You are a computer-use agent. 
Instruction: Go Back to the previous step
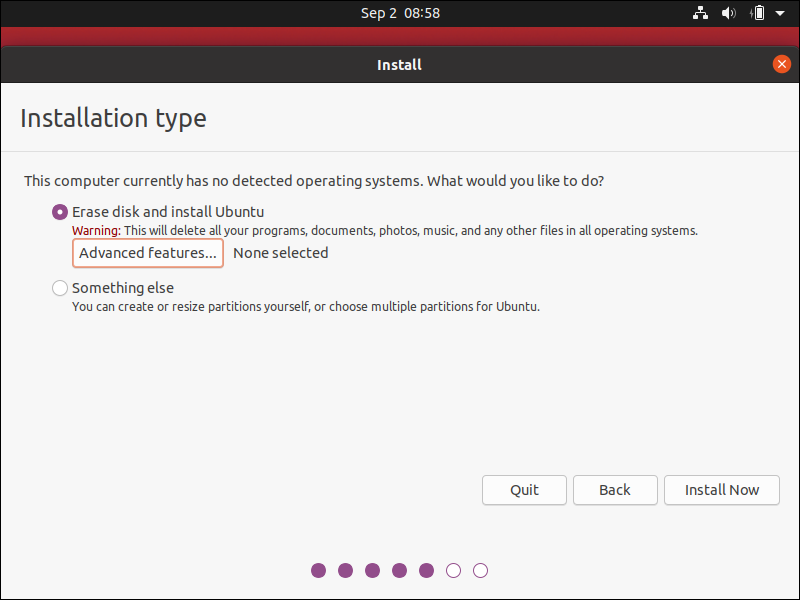615,490
